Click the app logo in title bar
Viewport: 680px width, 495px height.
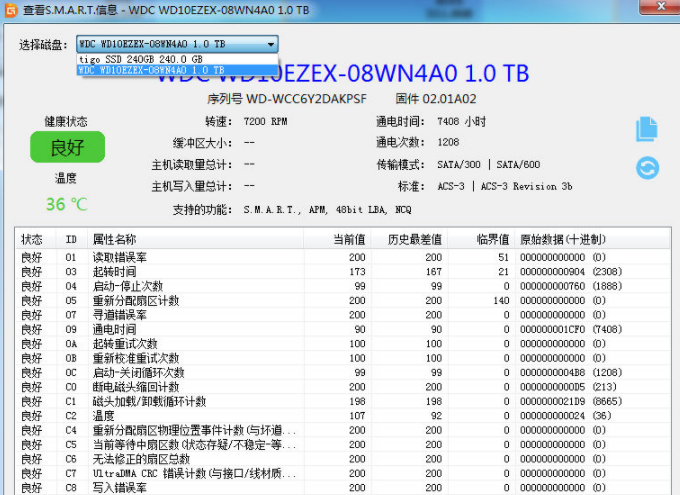pos(10,10)
